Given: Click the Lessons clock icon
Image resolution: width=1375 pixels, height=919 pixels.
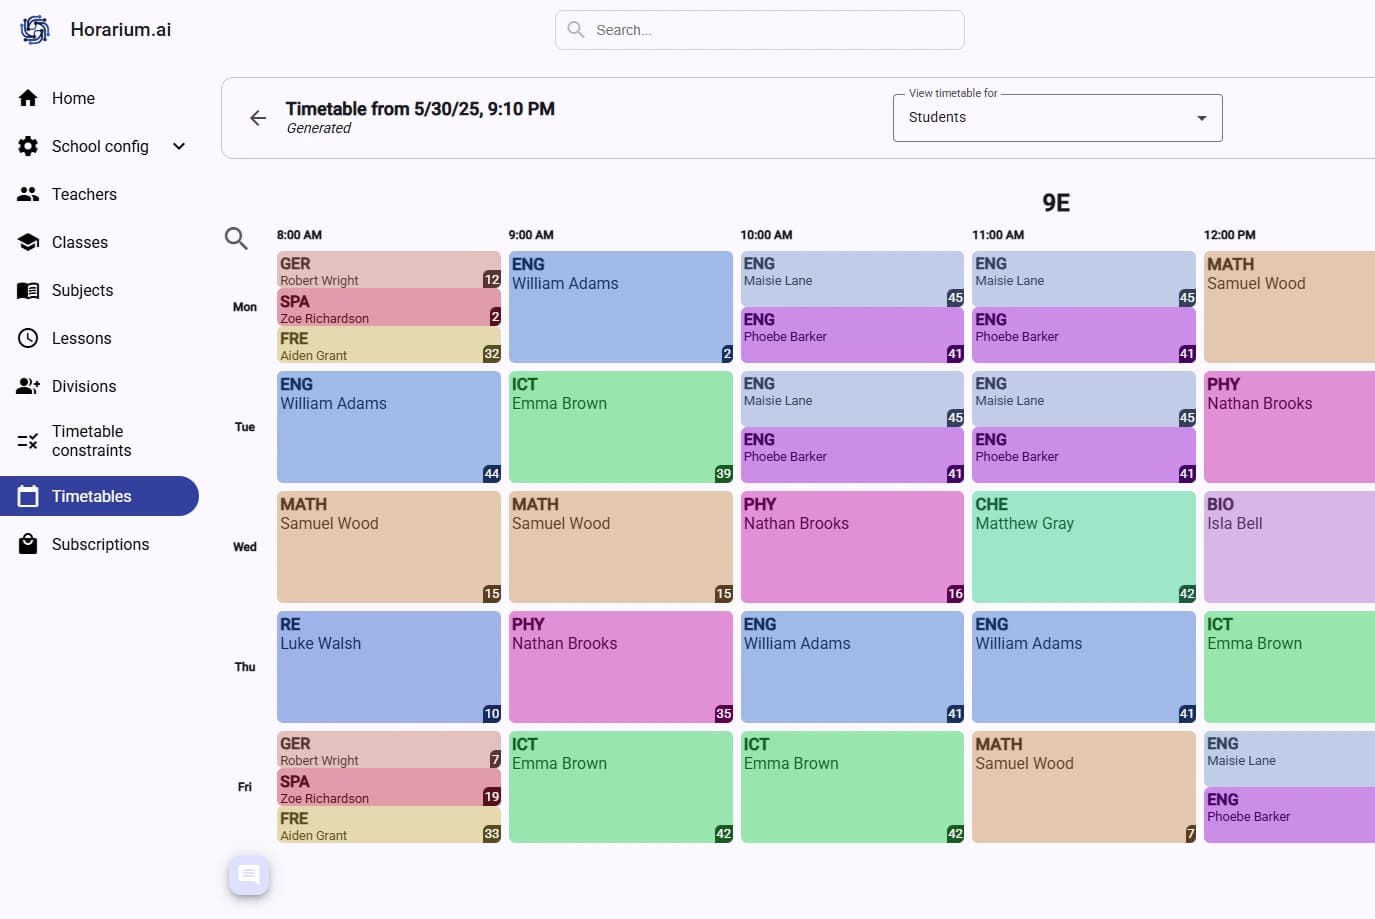Looking at the screenshot, I should click(28, 338).
